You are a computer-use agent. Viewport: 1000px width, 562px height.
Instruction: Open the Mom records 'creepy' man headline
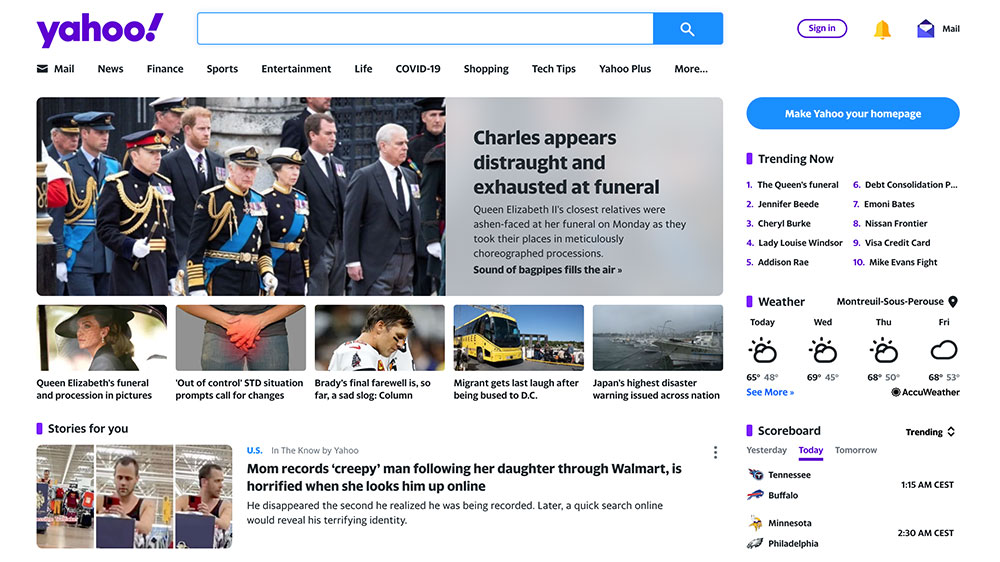coord(464,477)
